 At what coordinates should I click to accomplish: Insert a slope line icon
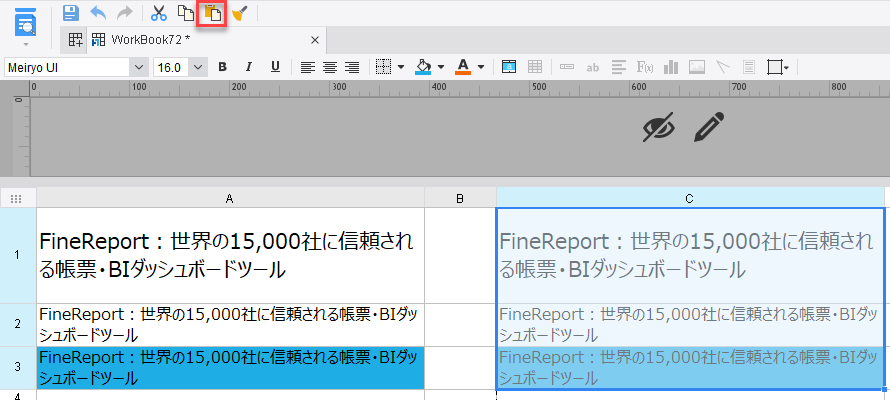[723, 68]
